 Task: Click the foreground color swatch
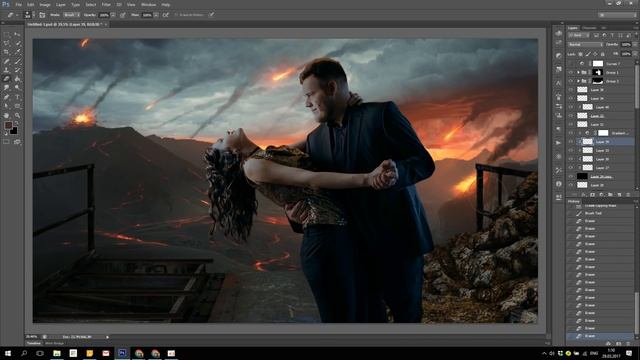coord(8,126)
